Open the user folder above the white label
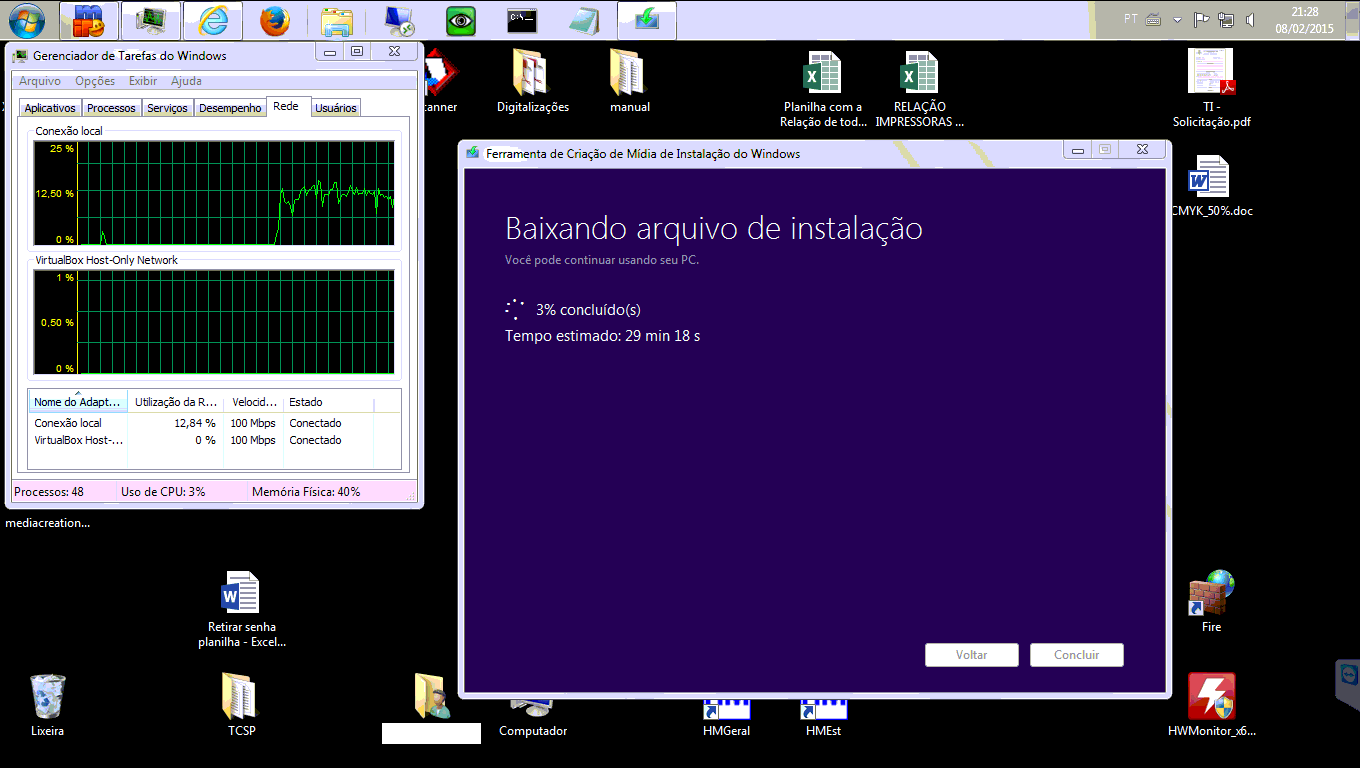The width and height of the screenshot is (1360, 768). [x=434, y=697]
